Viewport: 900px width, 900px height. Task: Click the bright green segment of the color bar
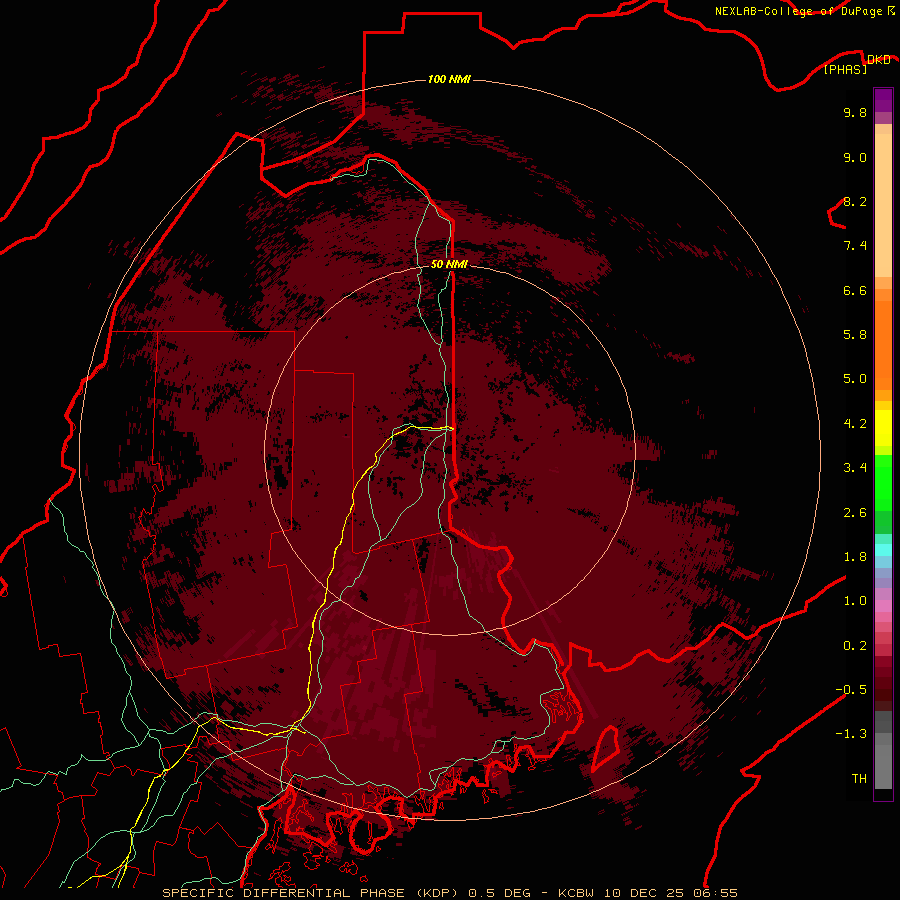point(883,482)
